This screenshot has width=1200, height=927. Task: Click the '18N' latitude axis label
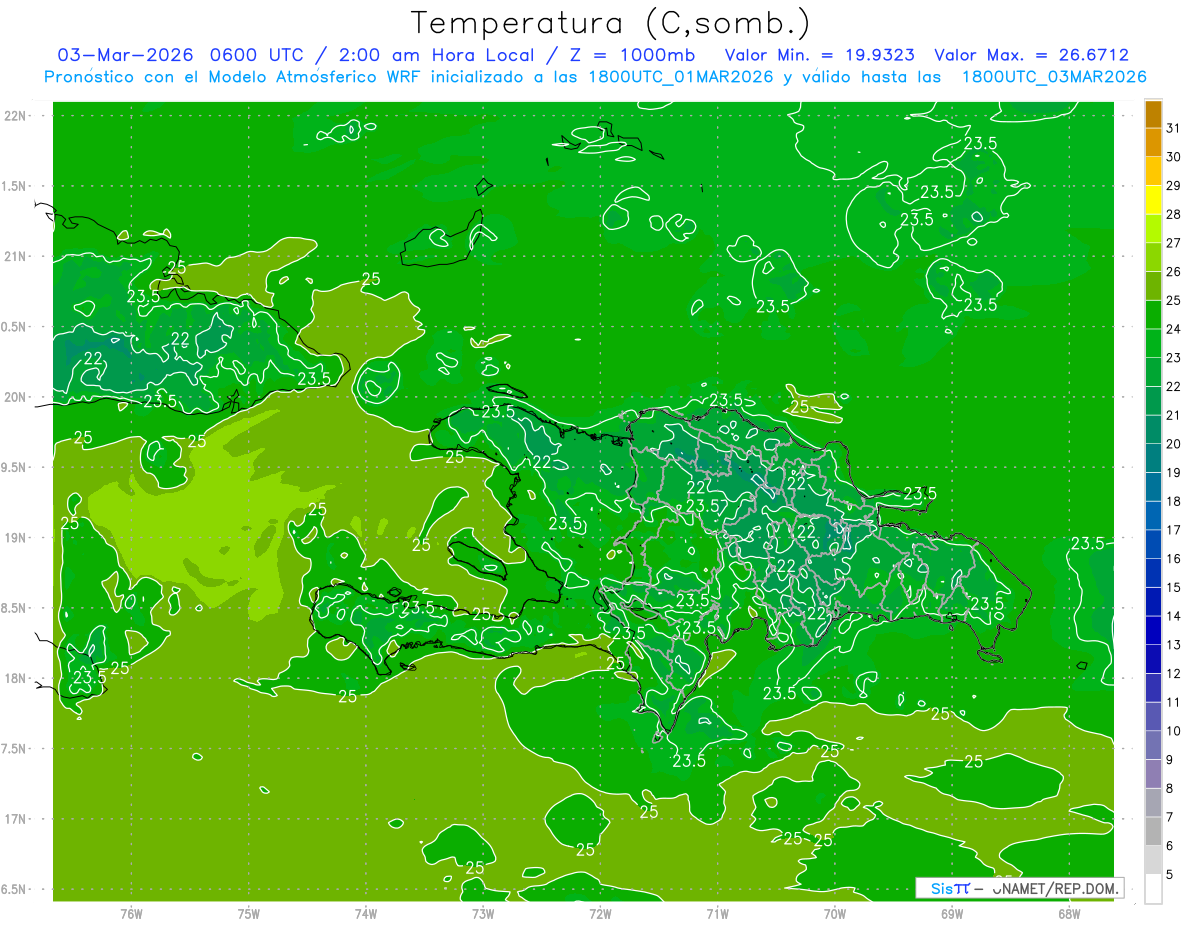pyautogui.click(x=15, y=678)
